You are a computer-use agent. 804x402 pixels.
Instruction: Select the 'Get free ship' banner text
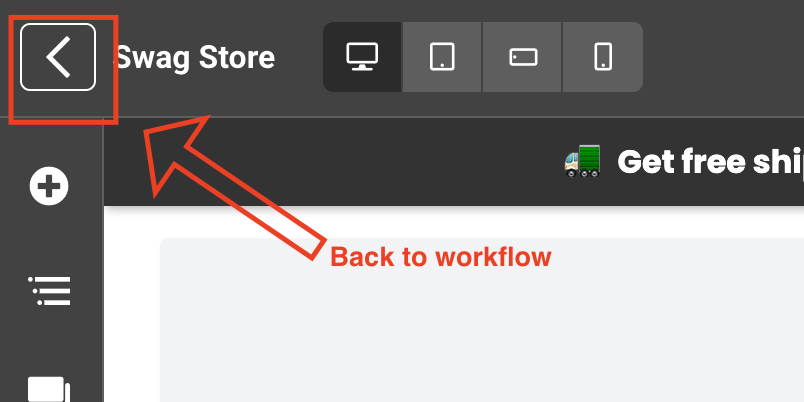point(711,162)
